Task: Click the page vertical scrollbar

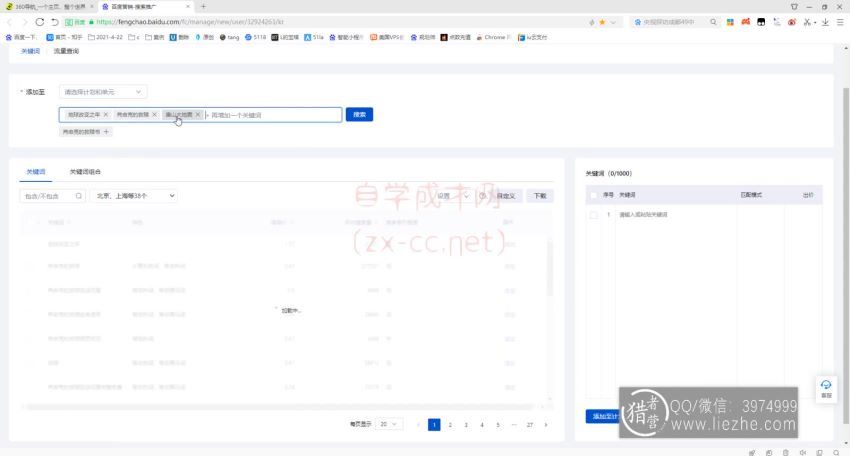Action: point(846,255)
